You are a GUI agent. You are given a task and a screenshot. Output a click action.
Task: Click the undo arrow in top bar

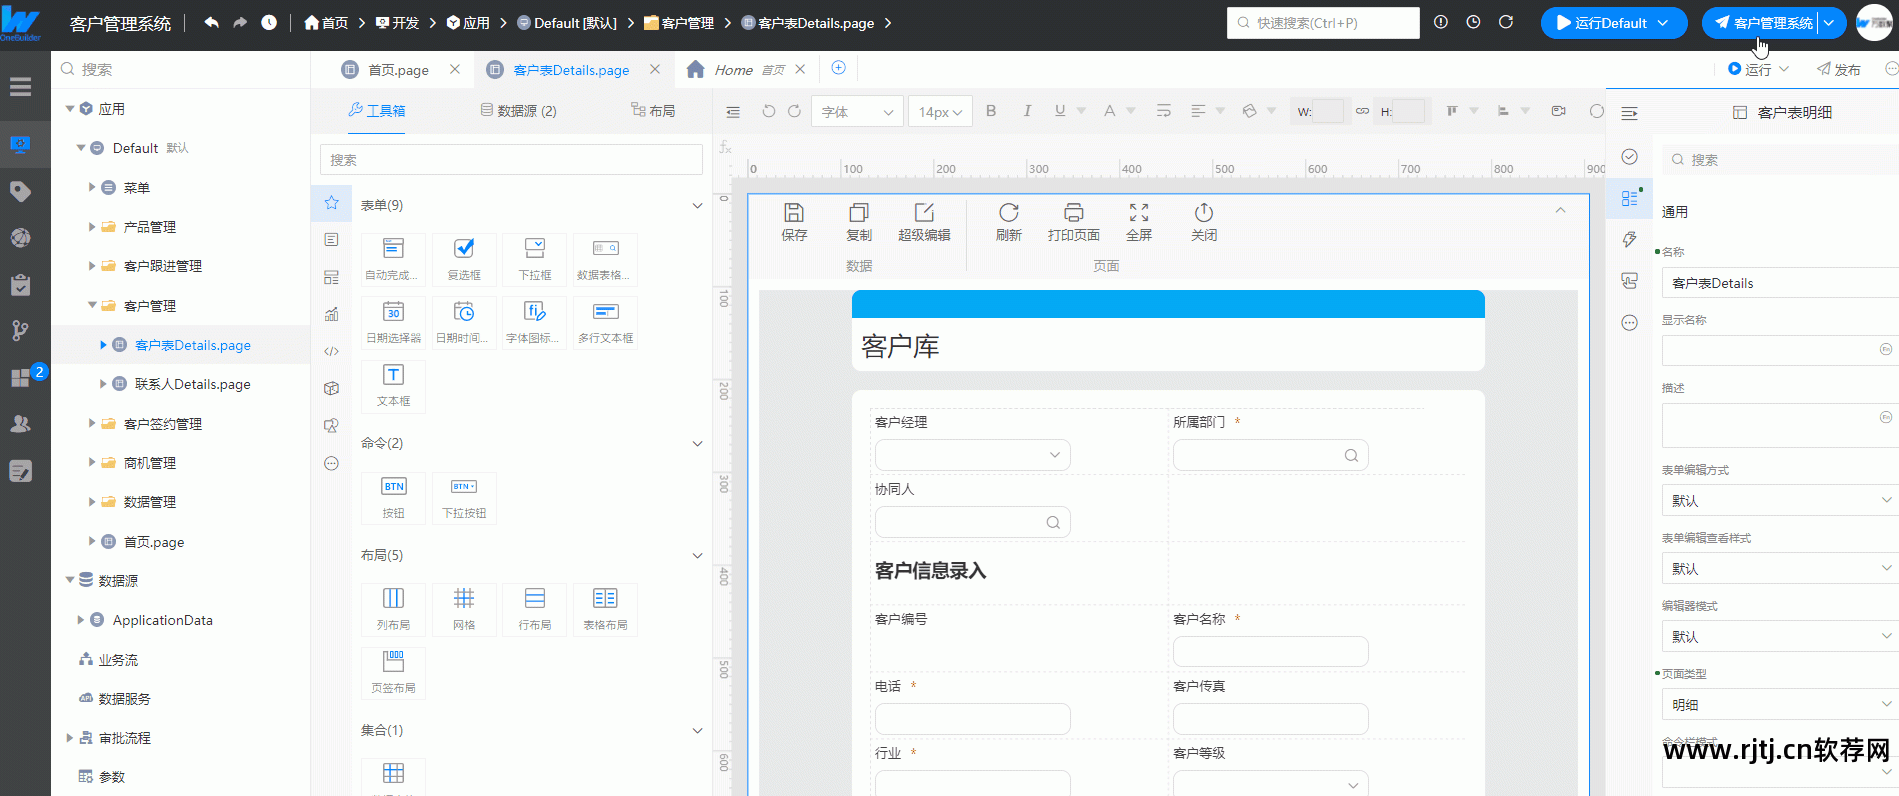[211, 22]
